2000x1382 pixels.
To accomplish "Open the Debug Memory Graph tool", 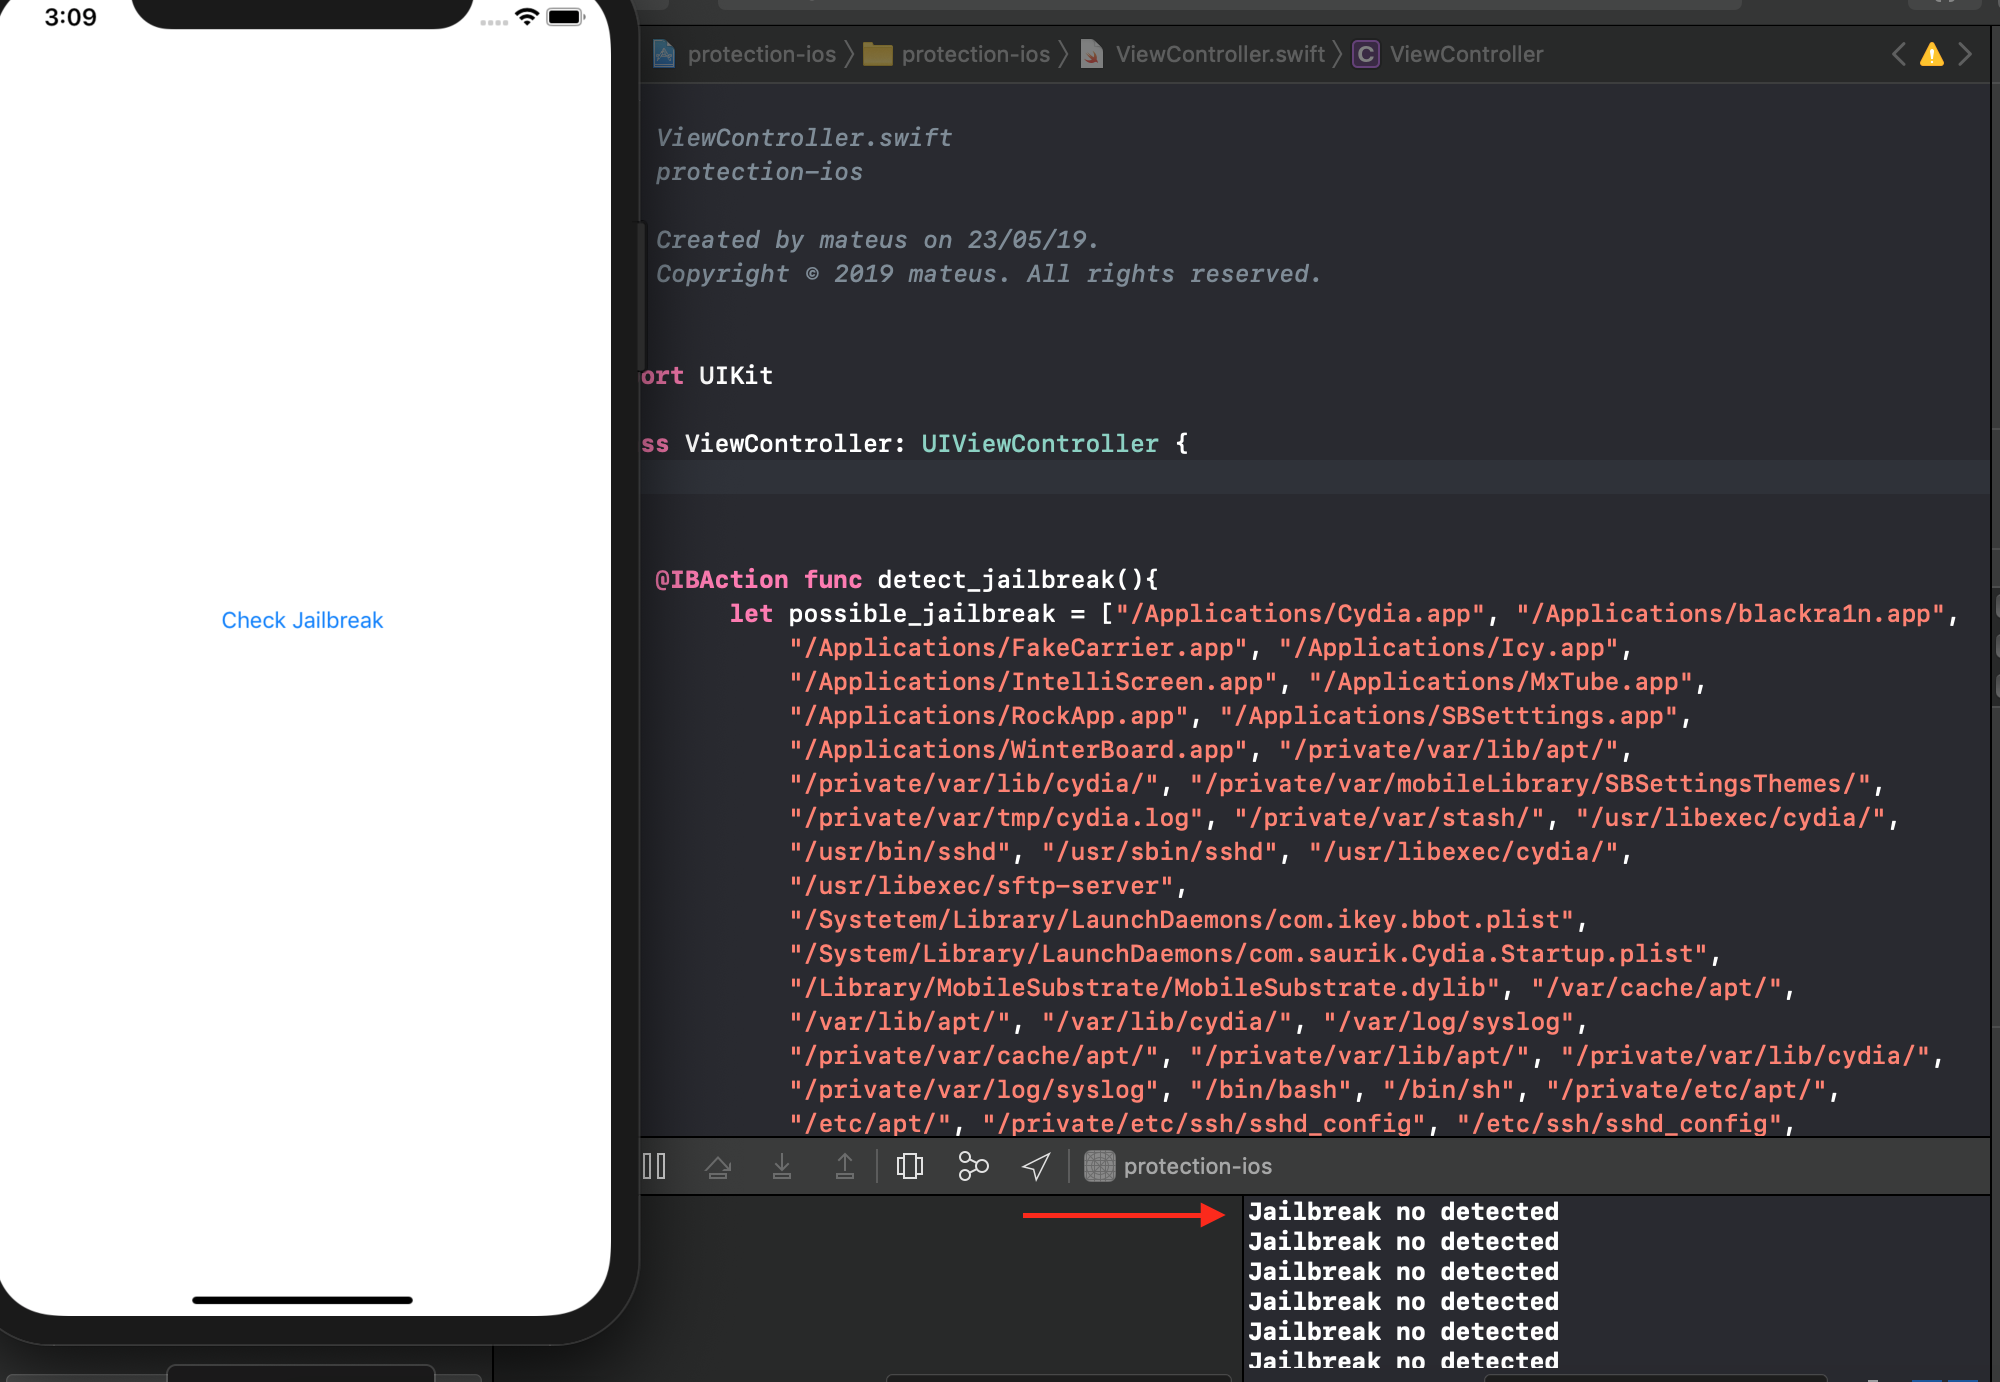I will pyautogui.click(x=973, y=1166).
